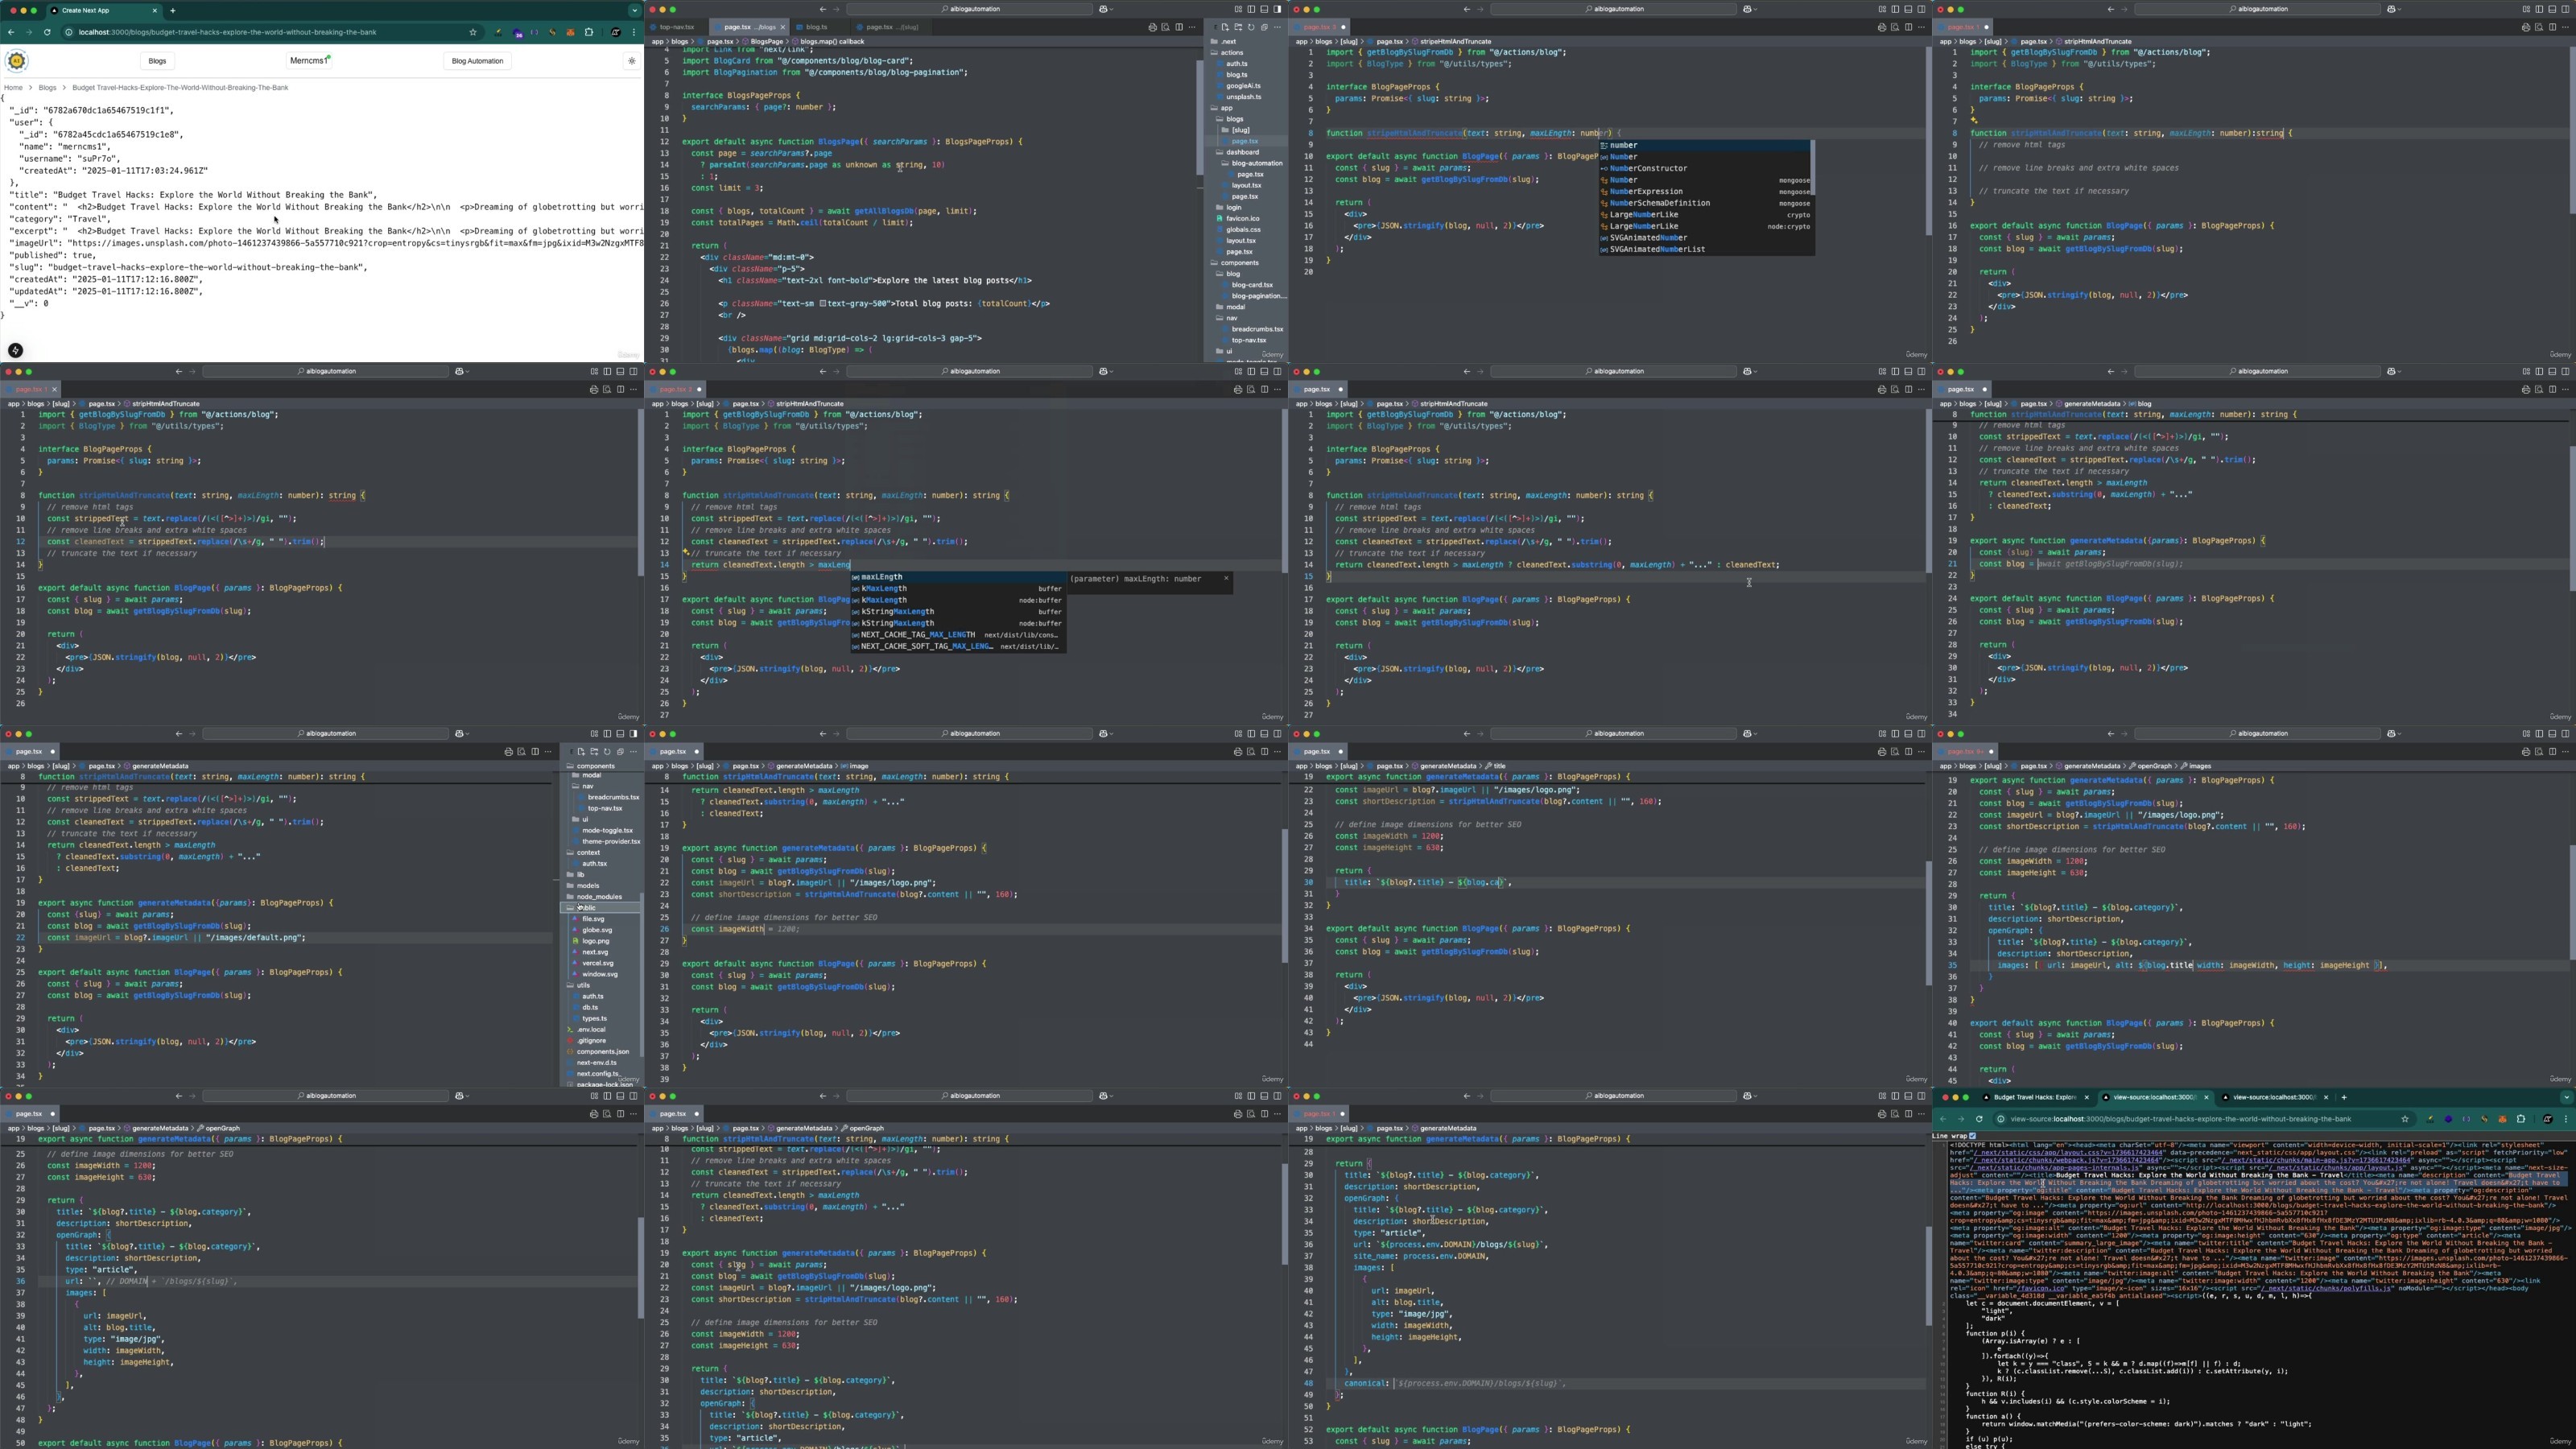Screen dimensions: 2576x1449
Task: View site information for the localhost:3000/blogs address
Action: click(69, 32)
